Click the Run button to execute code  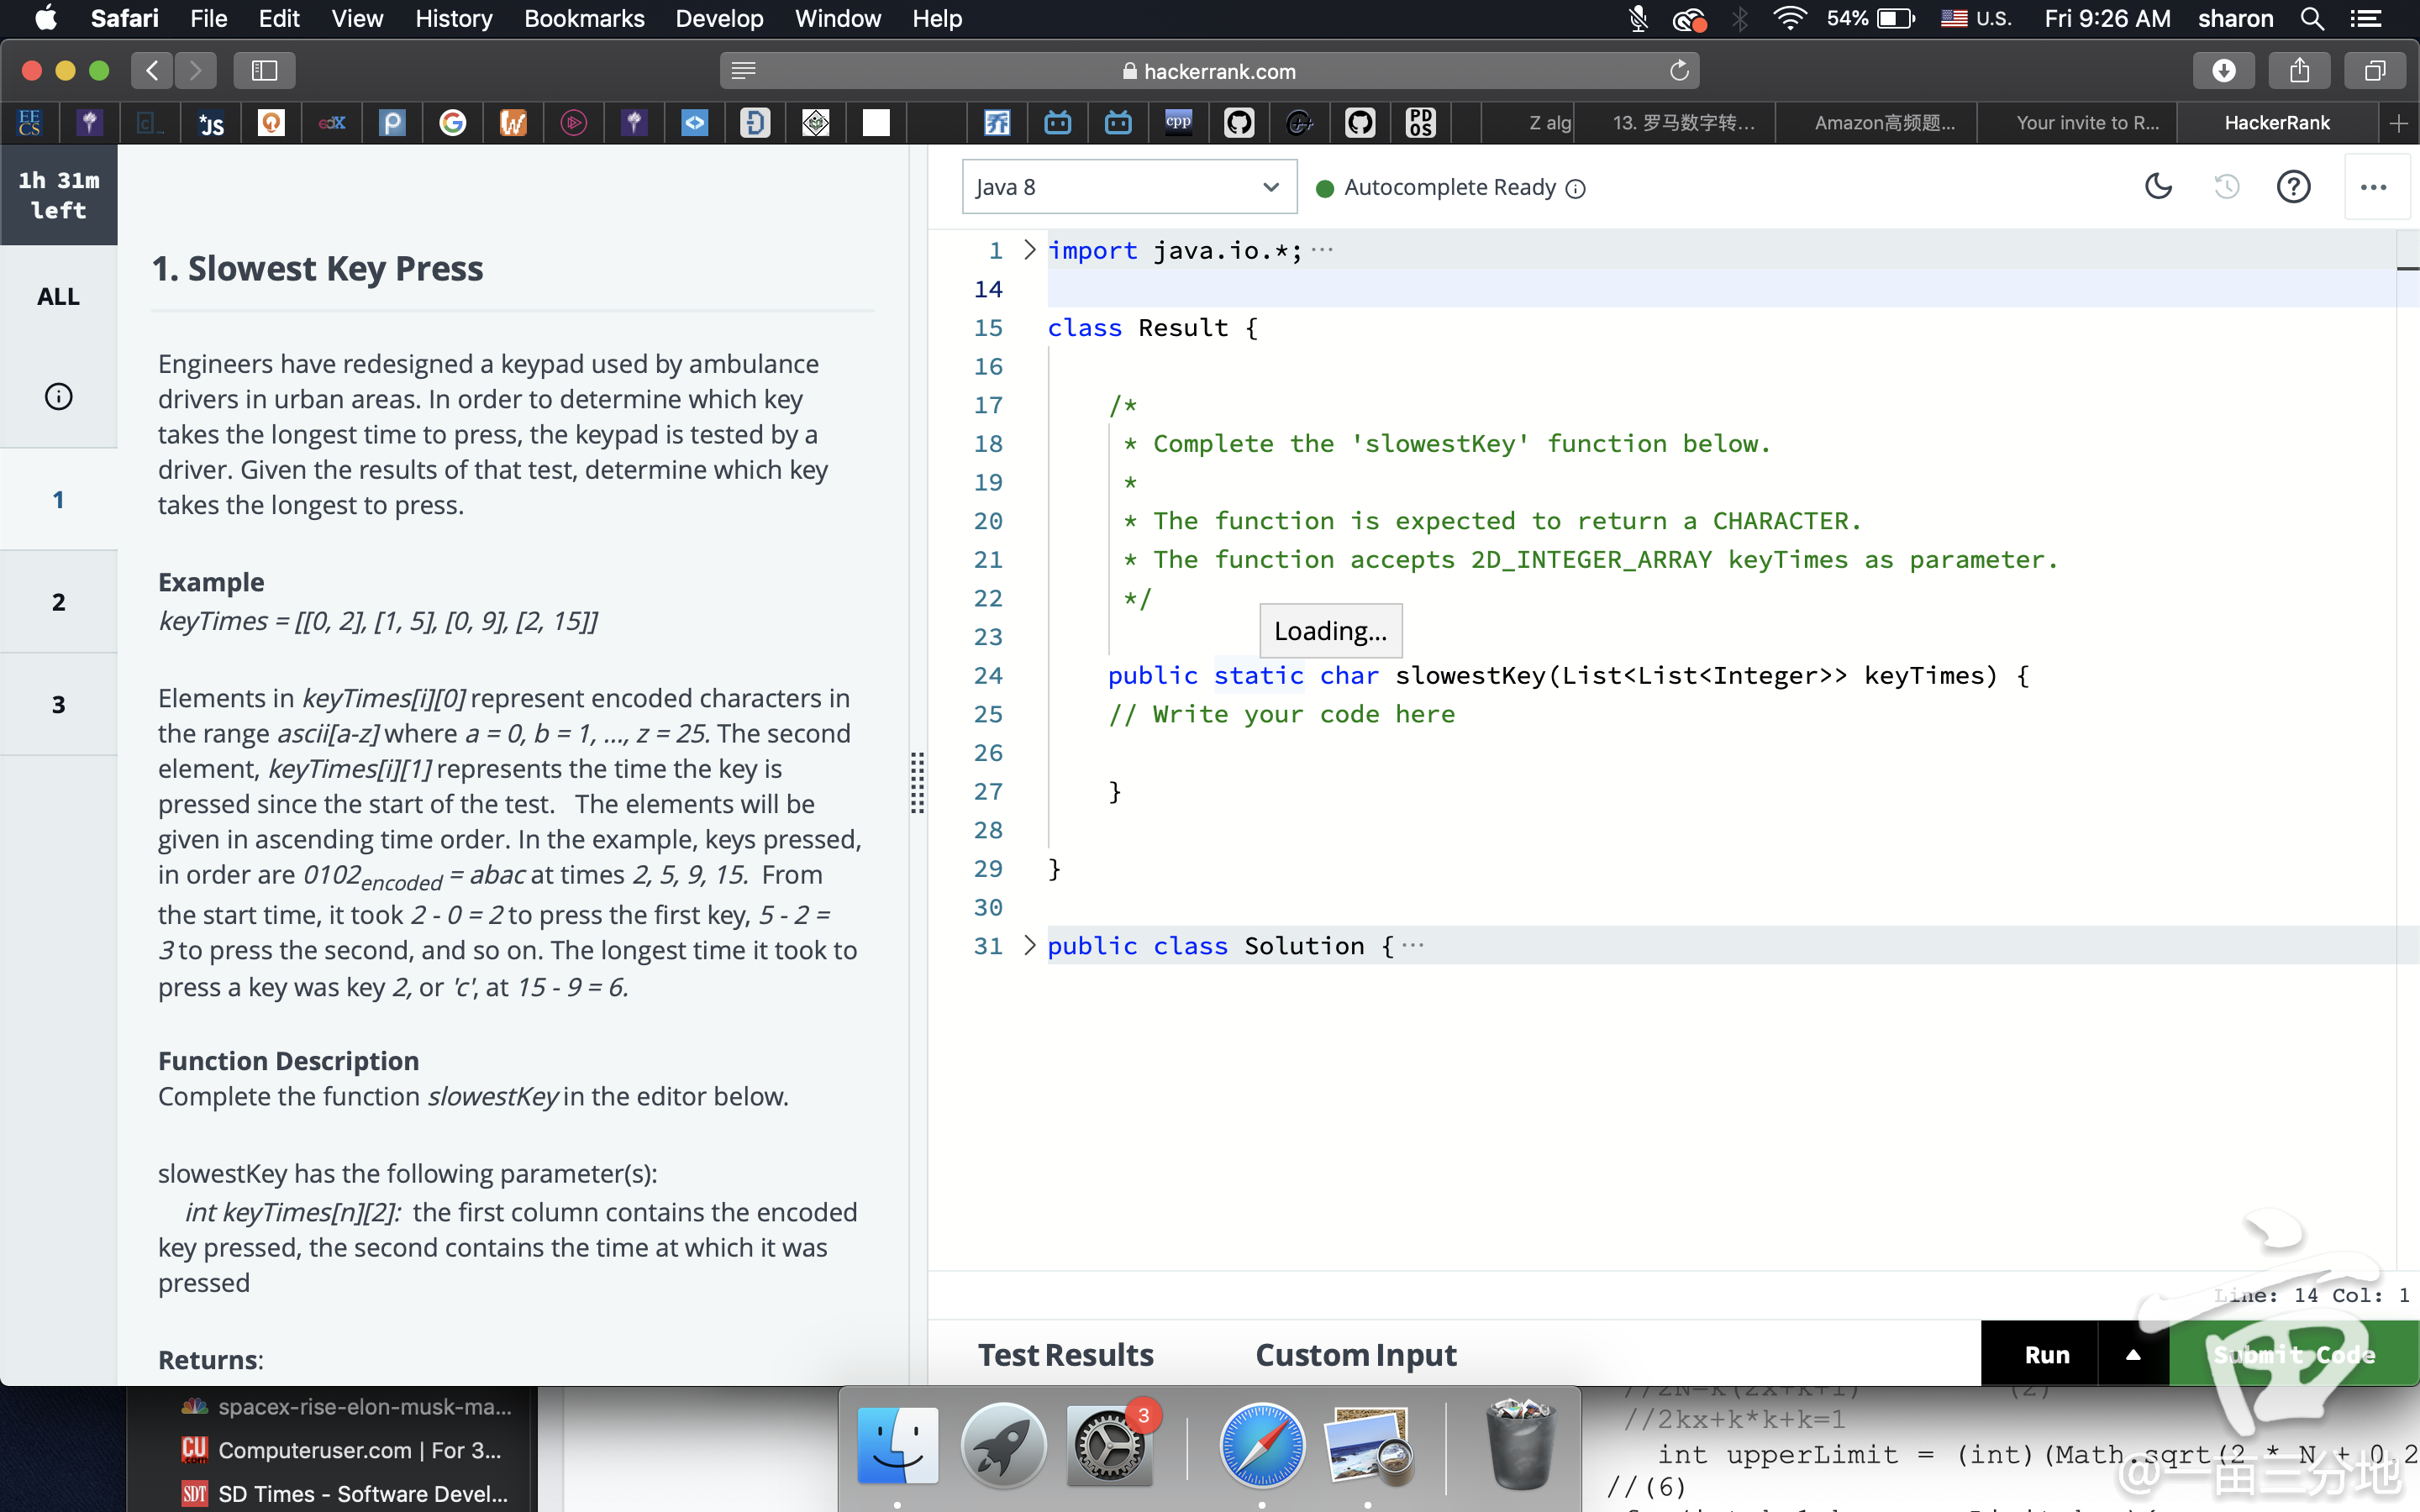click(x=2047, y=1353)
